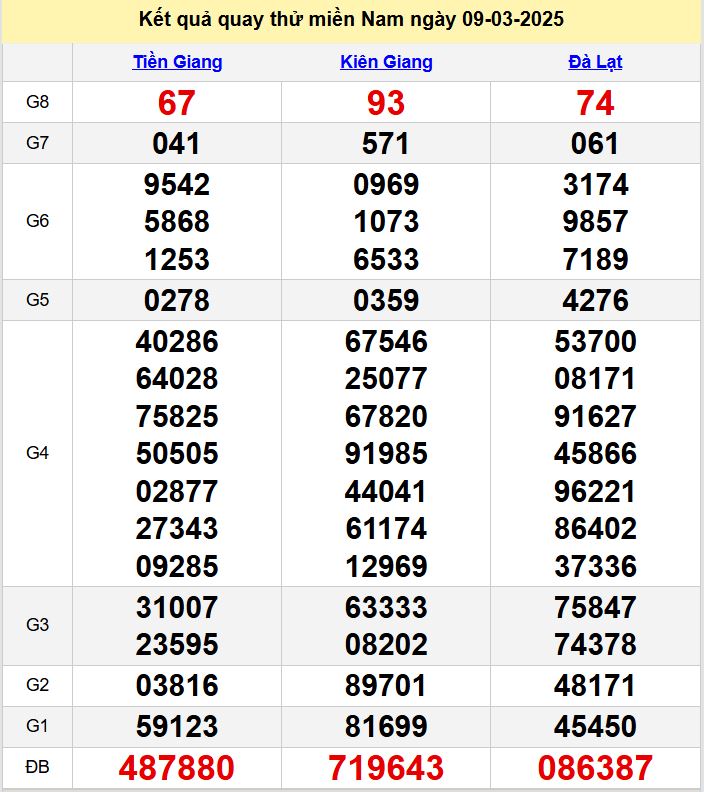Click the G4 number 75825
The image size is (704, 792).
point(177,417)
